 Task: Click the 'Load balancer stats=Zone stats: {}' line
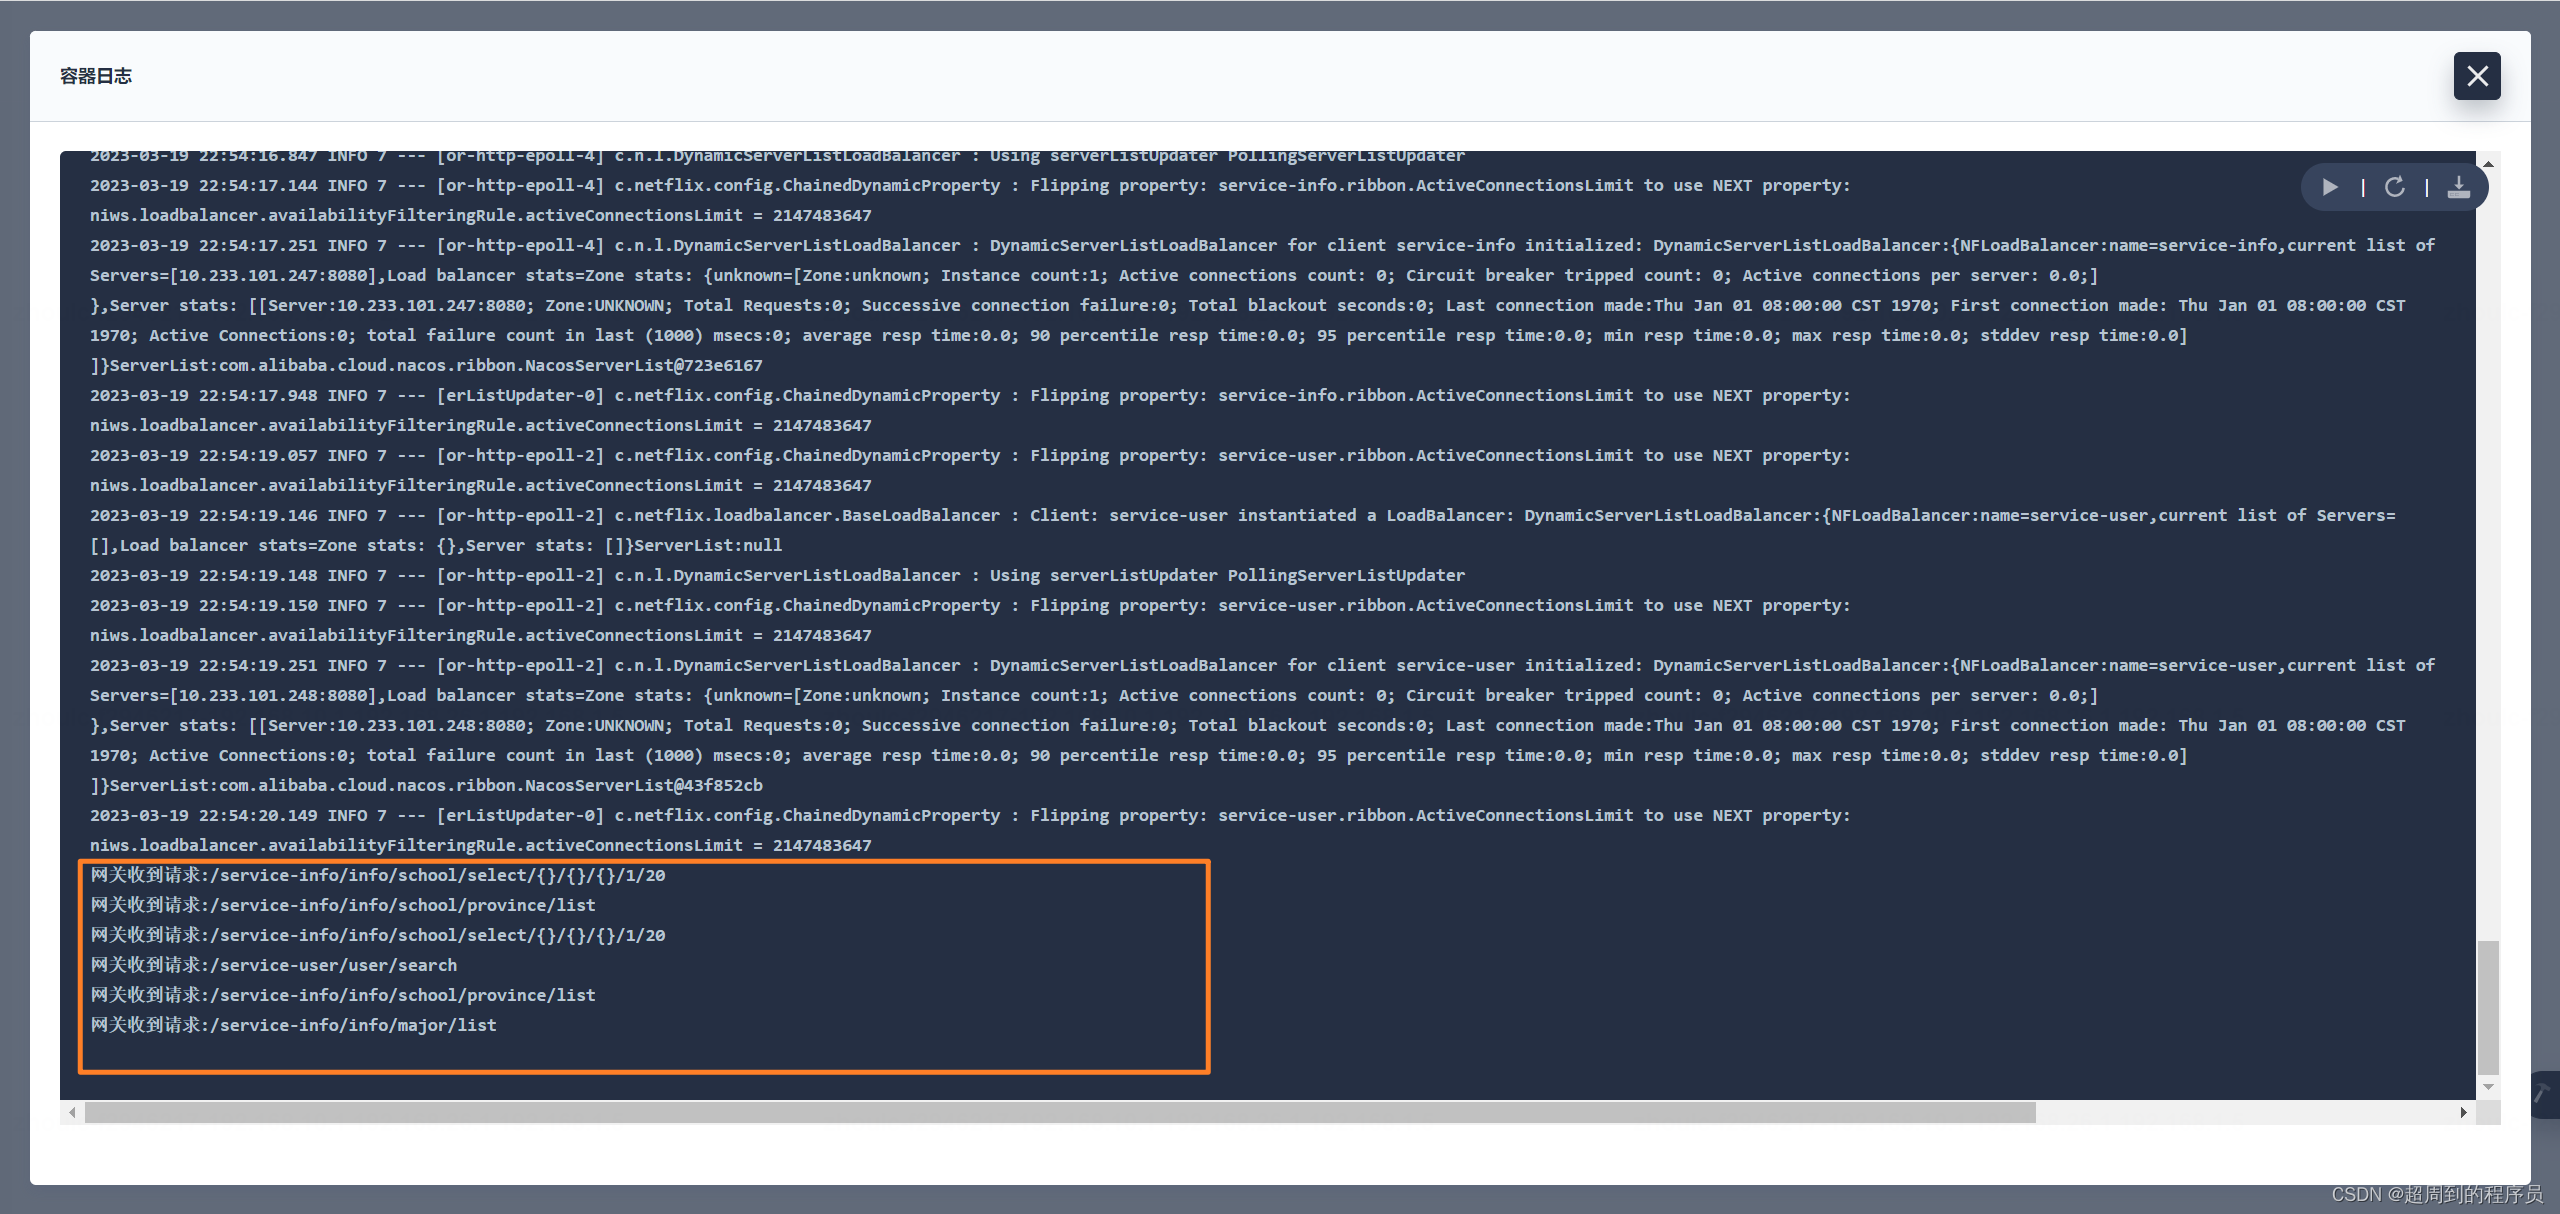[437, 545]
